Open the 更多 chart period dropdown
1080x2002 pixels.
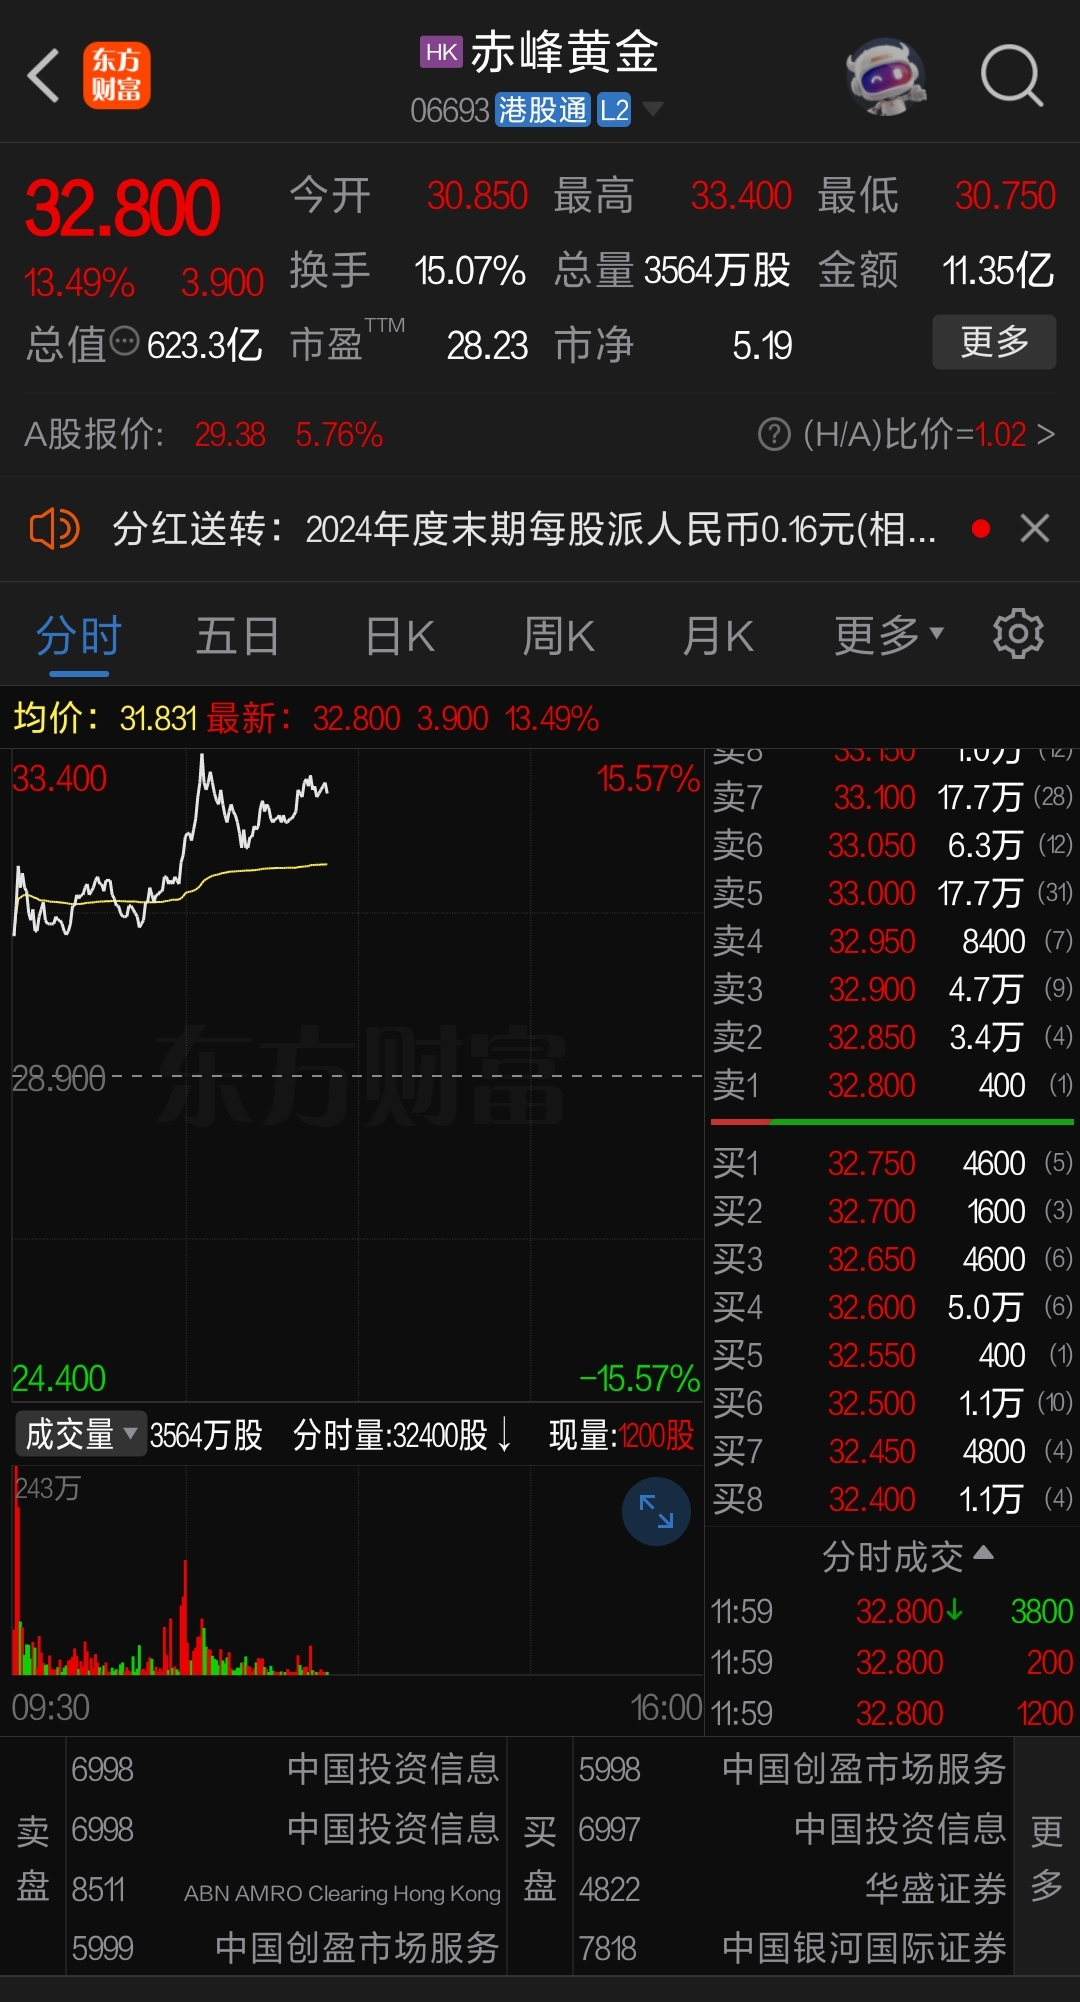pos(889,634)
